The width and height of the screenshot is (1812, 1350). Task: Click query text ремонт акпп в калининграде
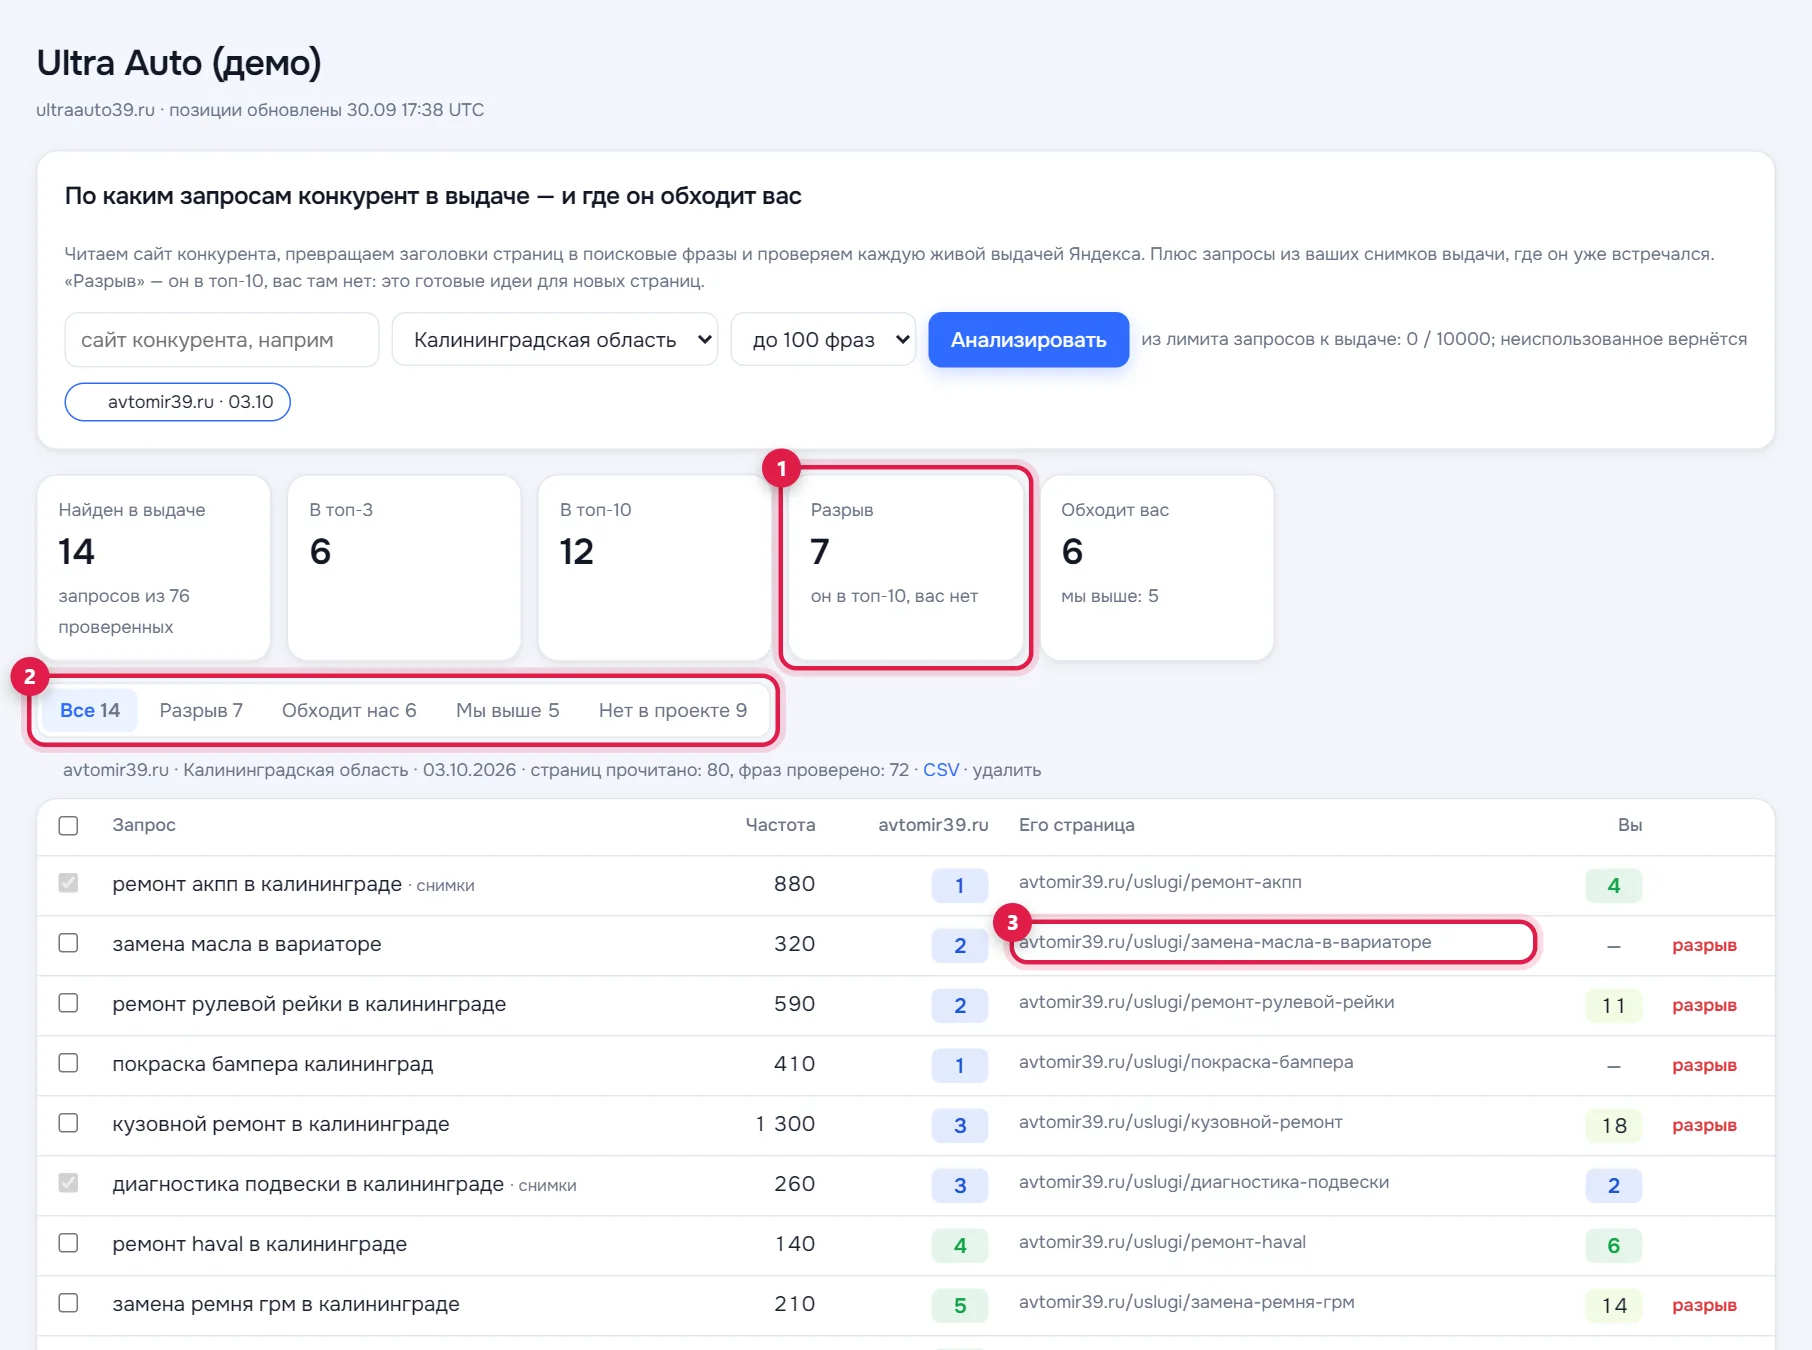[x=257, y=884]
